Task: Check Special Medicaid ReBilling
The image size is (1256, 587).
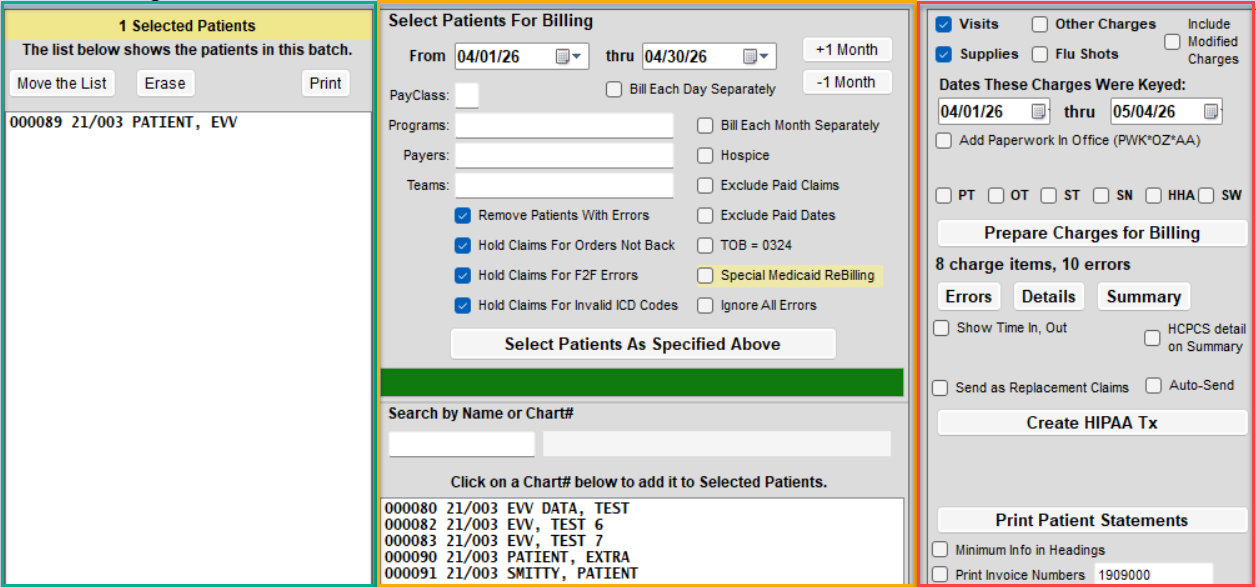Action: [705, 275]
